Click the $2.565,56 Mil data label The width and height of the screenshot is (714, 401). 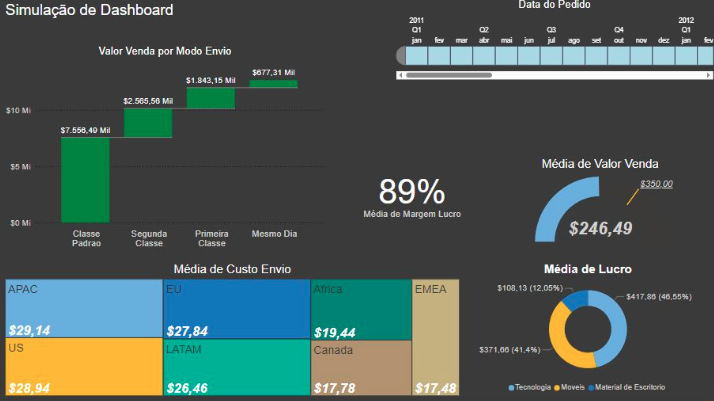[x=148, y=101]
